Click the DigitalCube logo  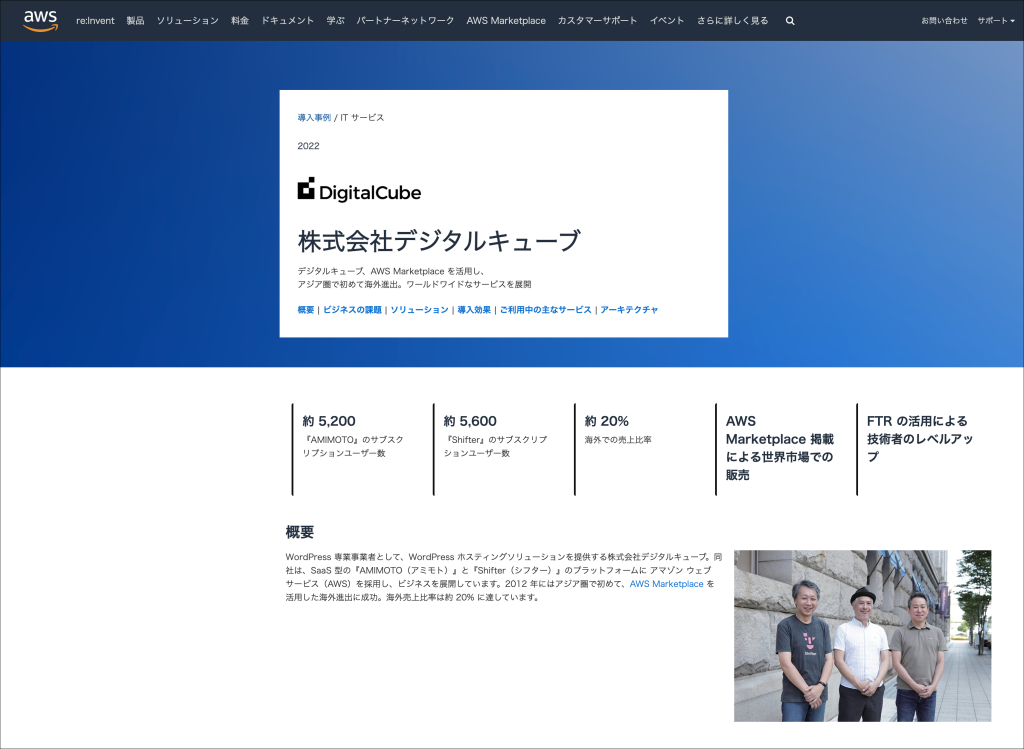pos(359,190)
